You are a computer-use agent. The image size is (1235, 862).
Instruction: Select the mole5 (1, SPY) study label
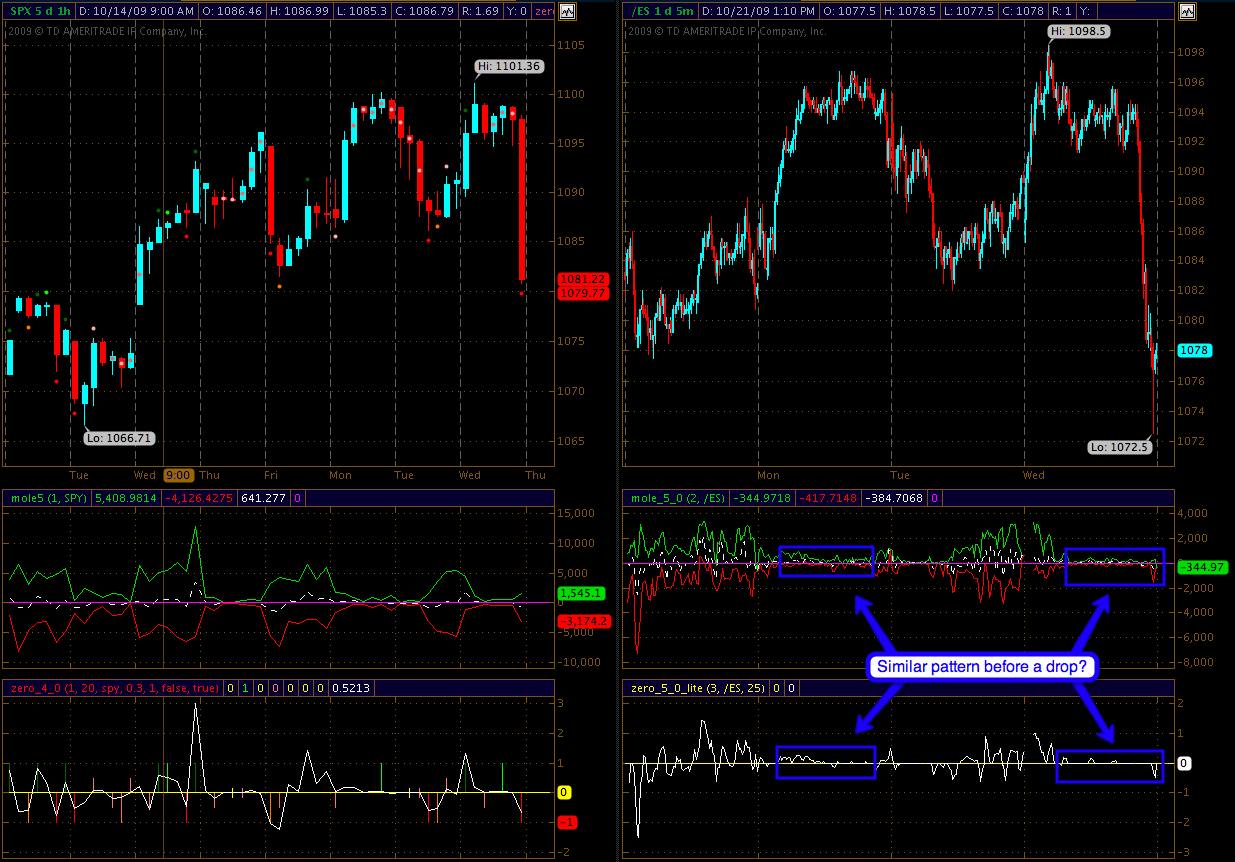[48, 497]
